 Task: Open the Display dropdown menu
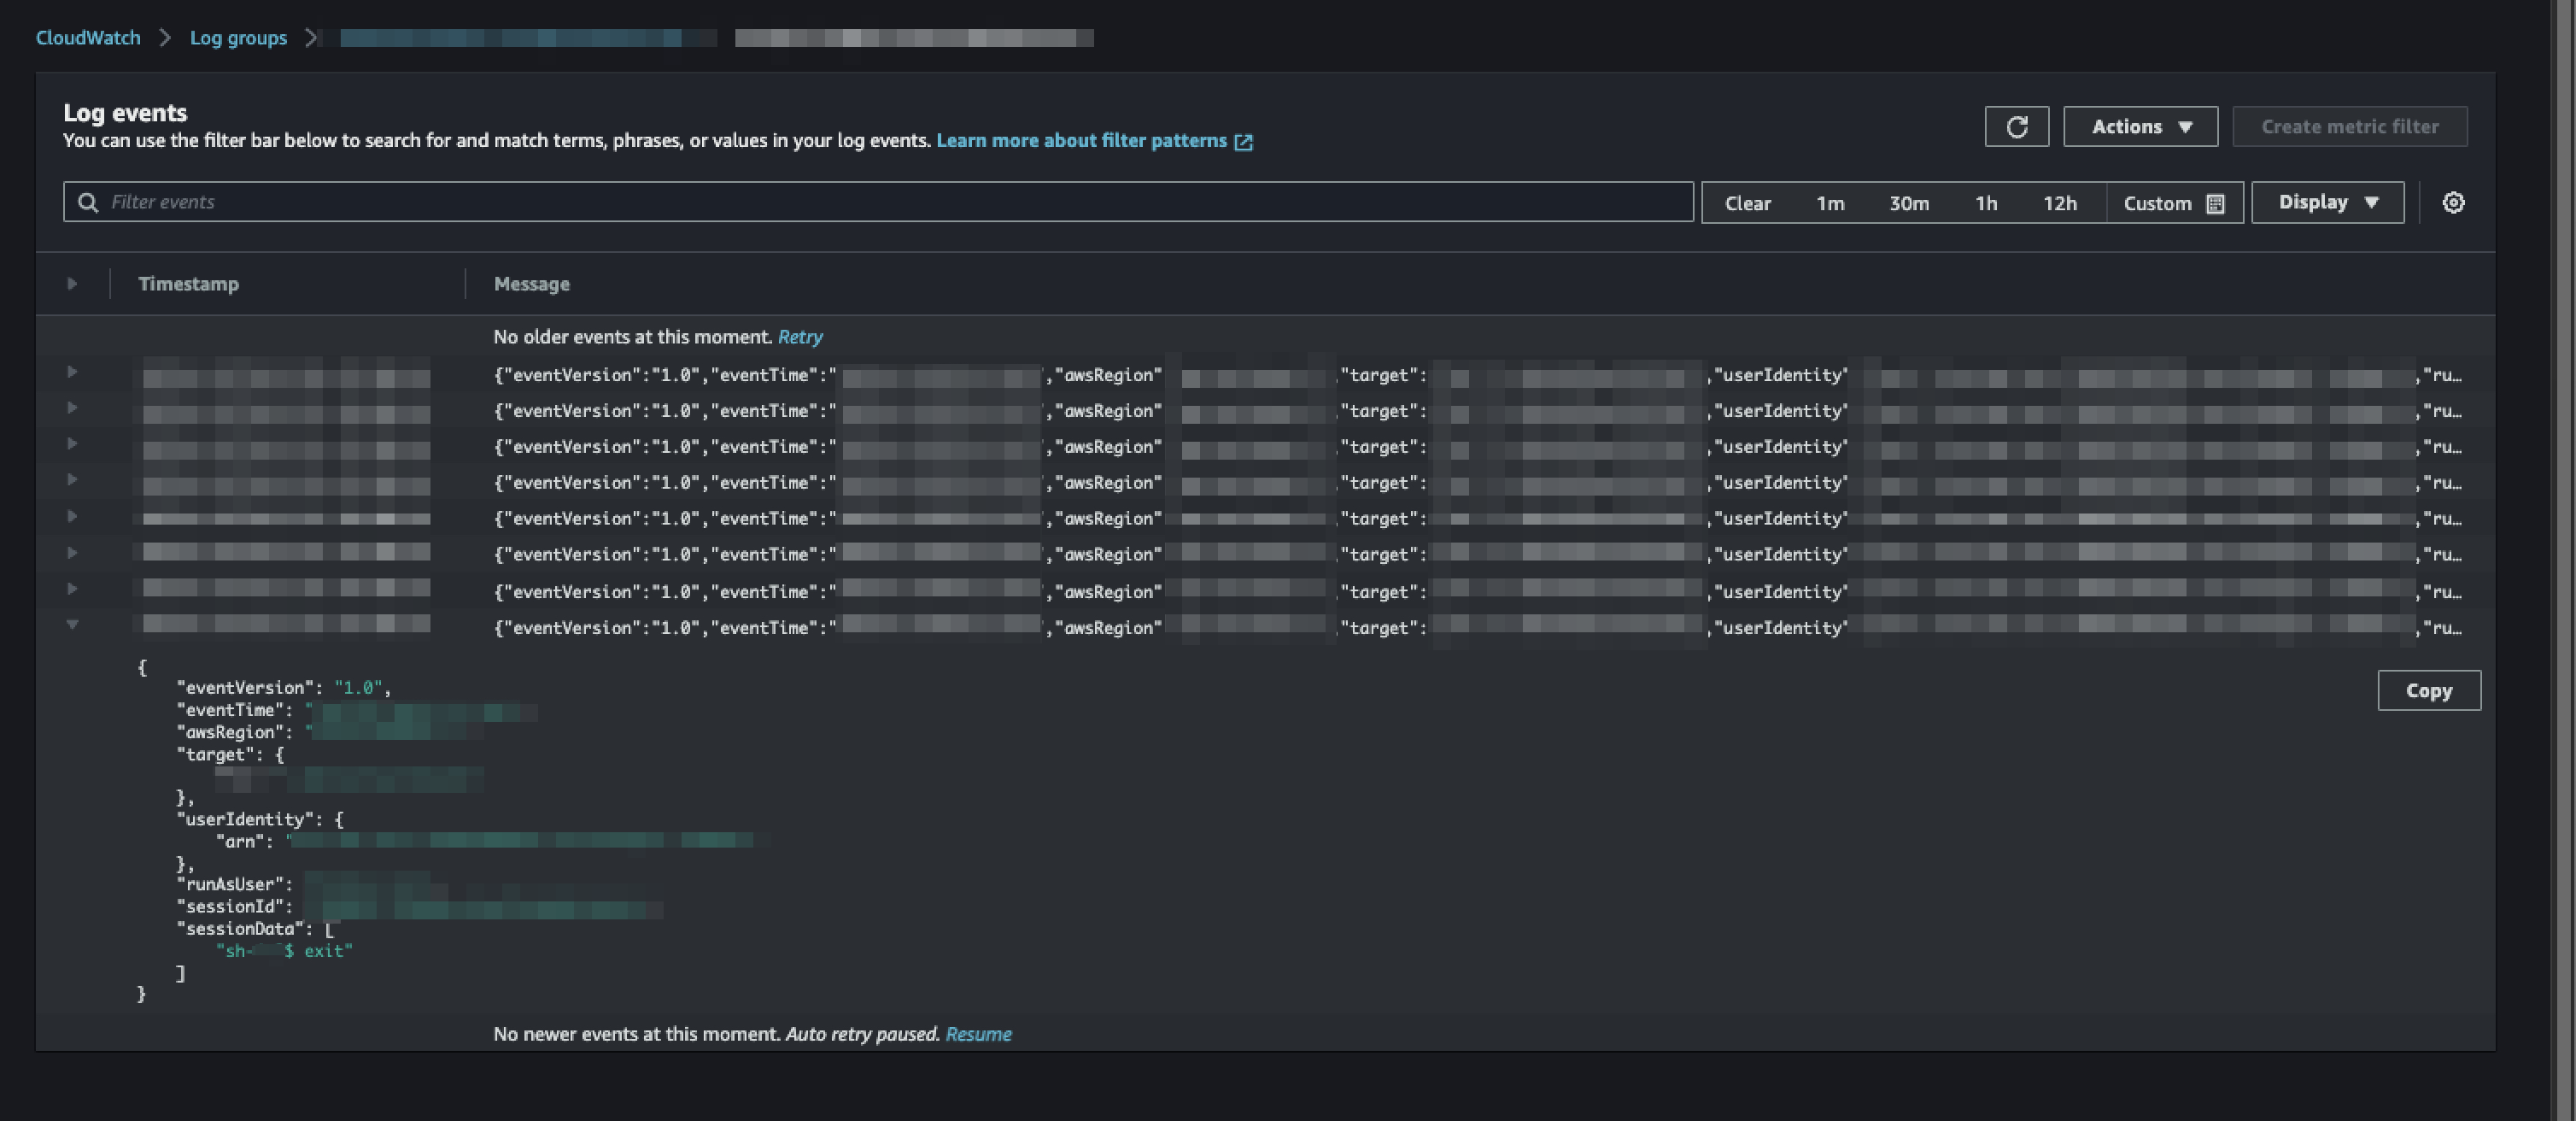pyautogui.click(x=2327, y=203)
